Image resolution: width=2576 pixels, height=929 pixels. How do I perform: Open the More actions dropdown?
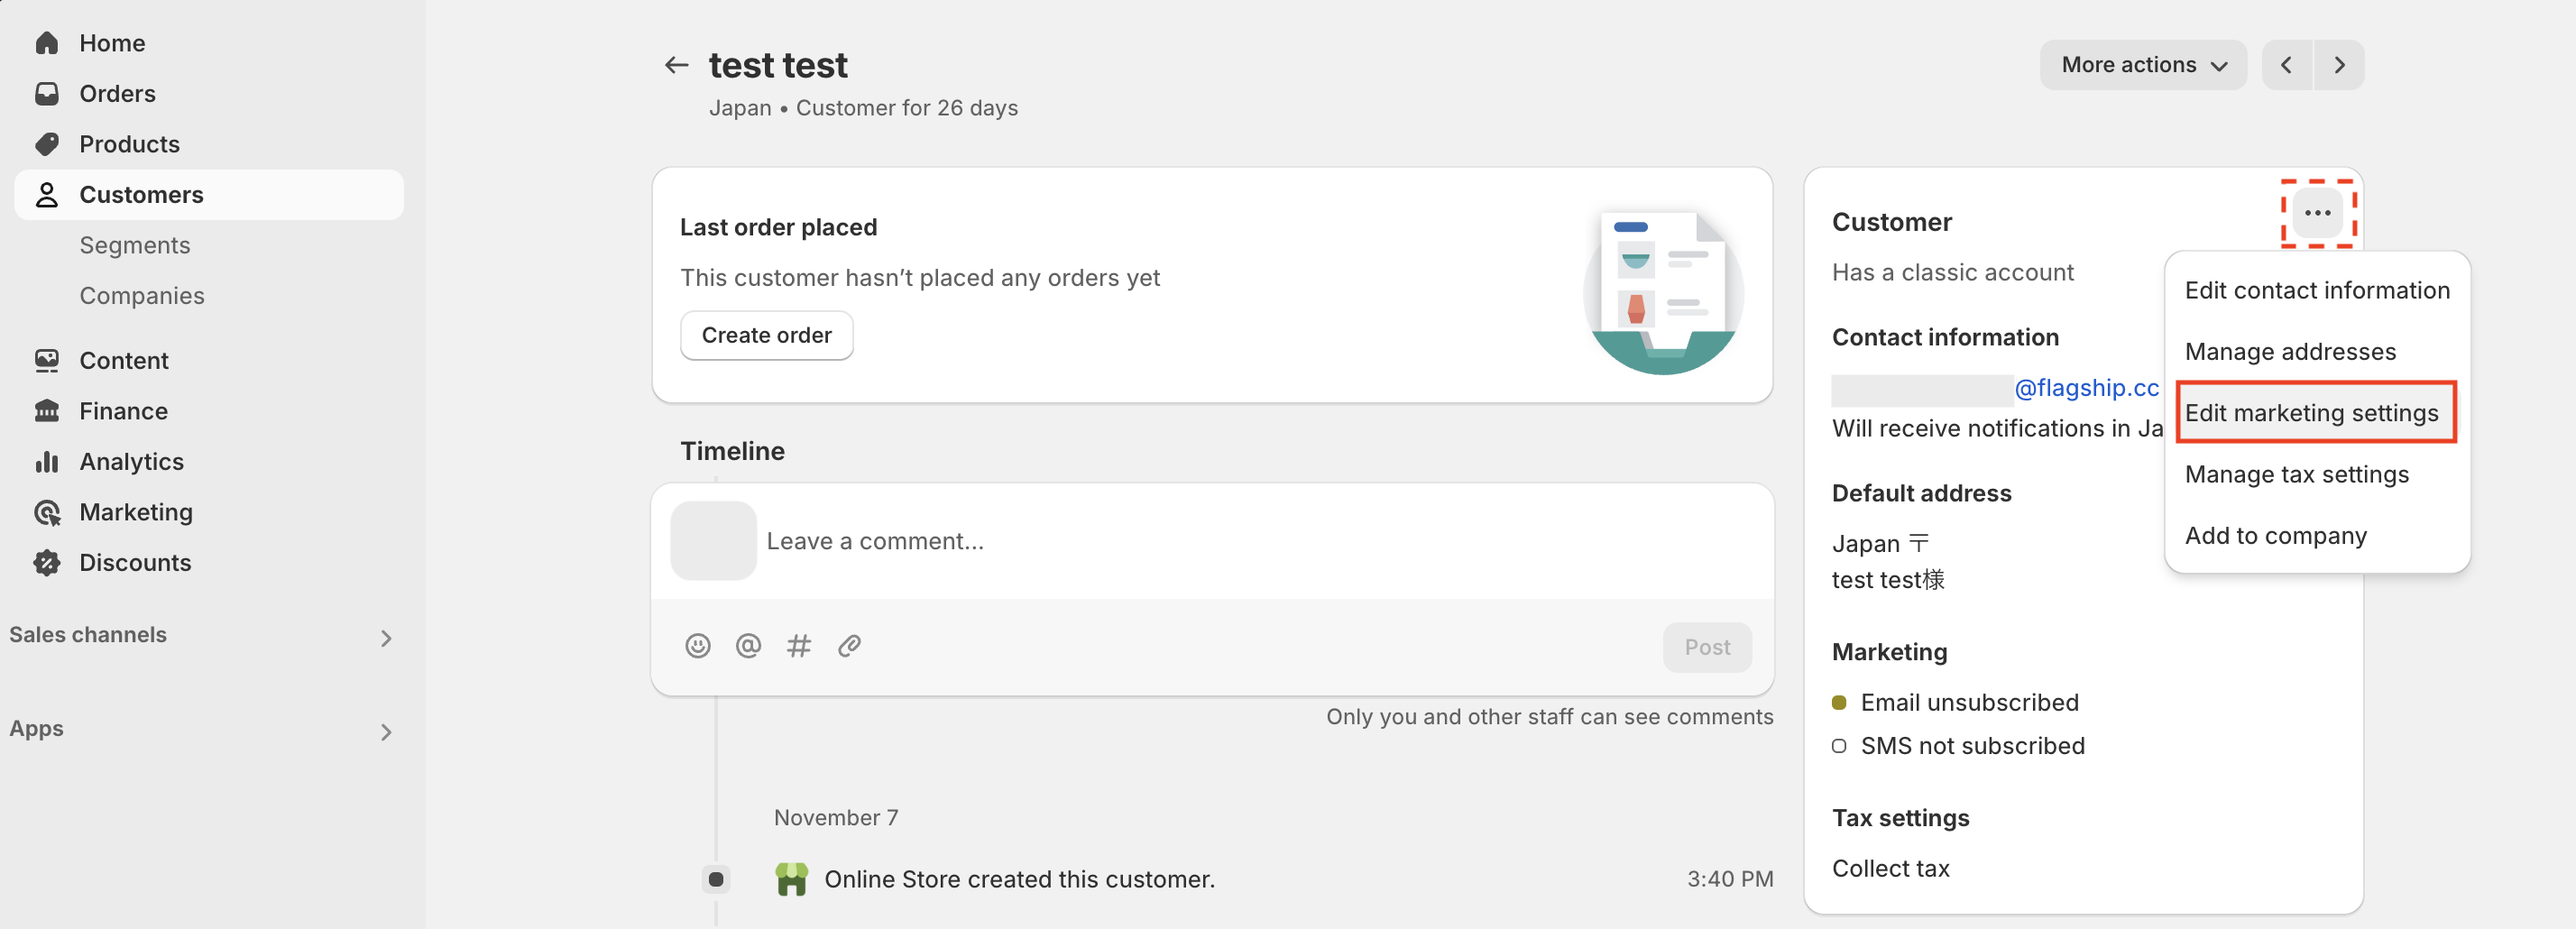pos(2142,65)
